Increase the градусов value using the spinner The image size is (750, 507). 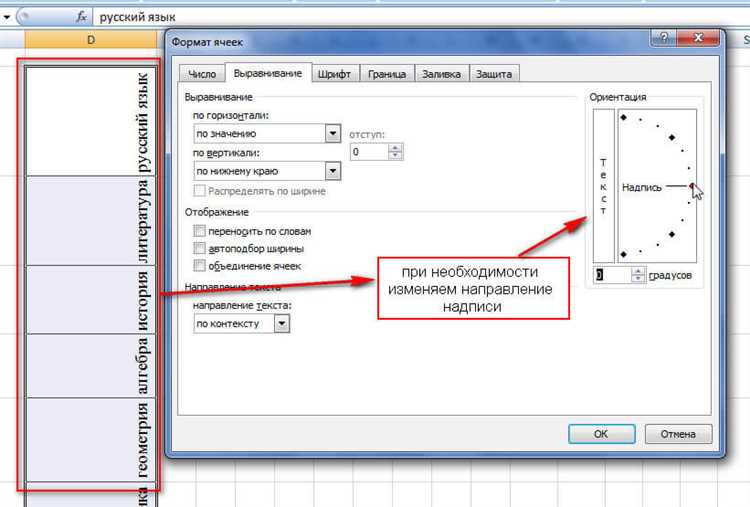pyautogui.click(x=639, y=270)
